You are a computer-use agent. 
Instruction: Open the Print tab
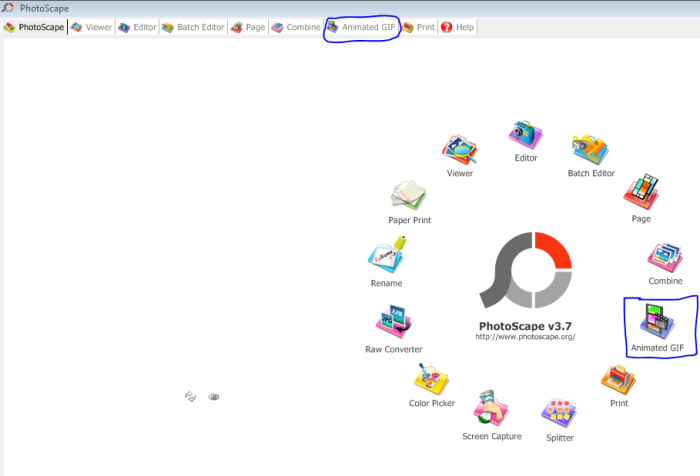(x=418, y=27)
